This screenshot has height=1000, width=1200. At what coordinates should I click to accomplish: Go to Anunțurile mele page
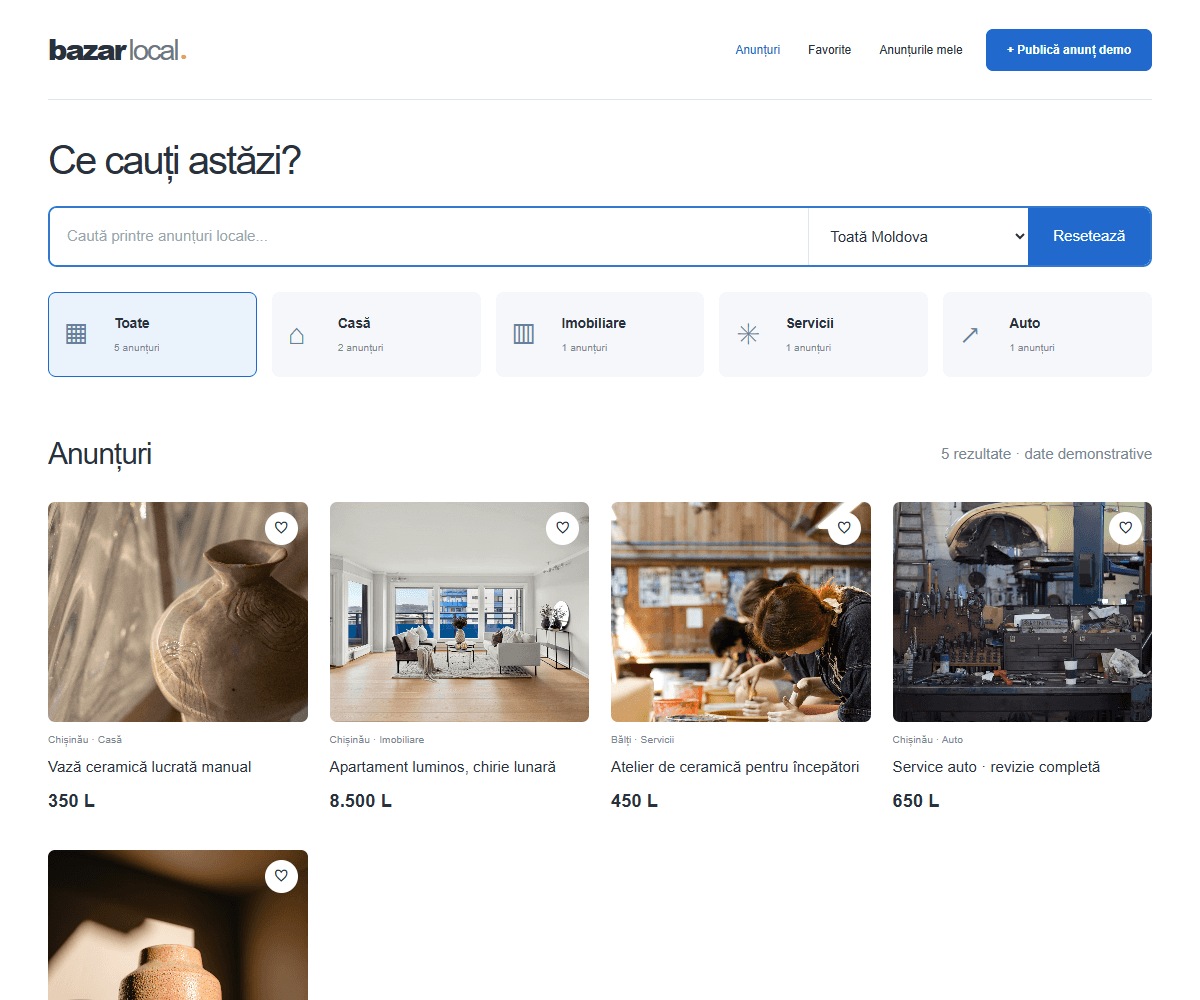pyautogui.click(x=921, y=50)
